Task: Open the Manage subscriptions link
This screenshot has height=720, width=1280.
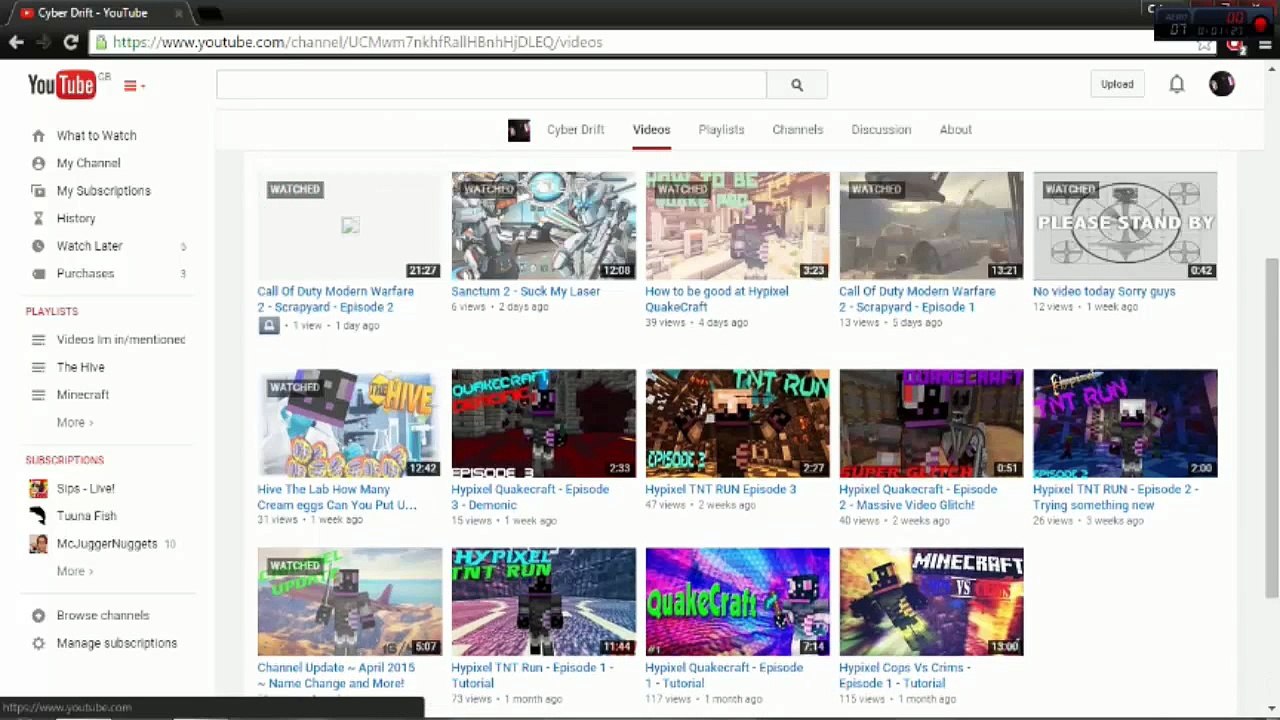Action: click(x=116, y=644)
